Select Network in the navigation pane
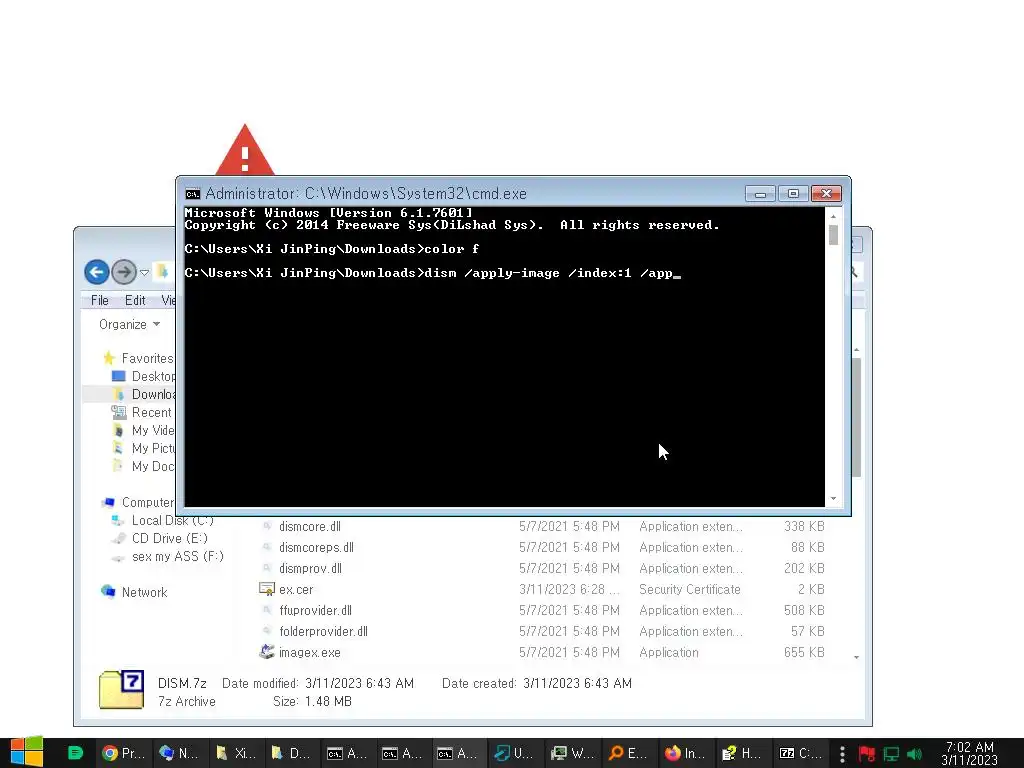The image size is (1024, 768). [135, 592]
